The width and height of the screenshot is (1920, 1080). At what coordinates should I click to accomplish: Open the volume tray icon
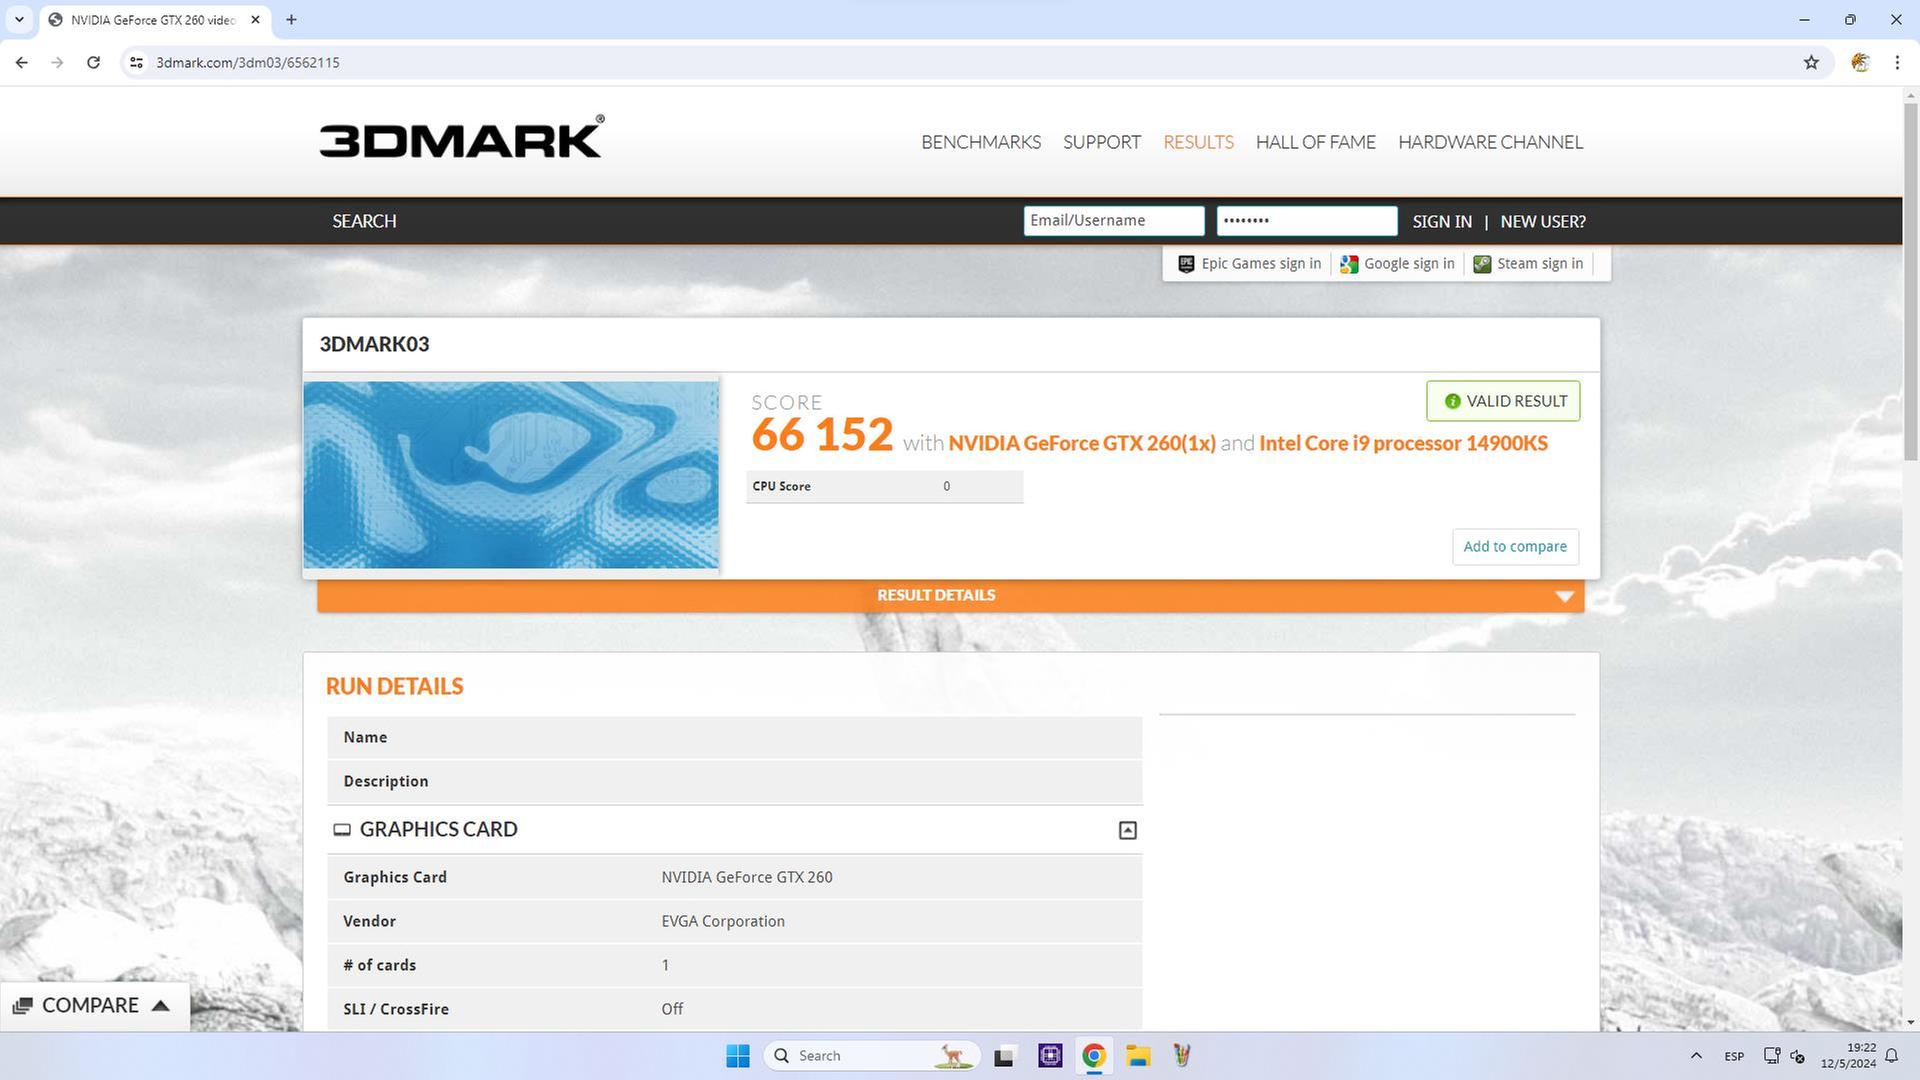tap(1797, 1056)
